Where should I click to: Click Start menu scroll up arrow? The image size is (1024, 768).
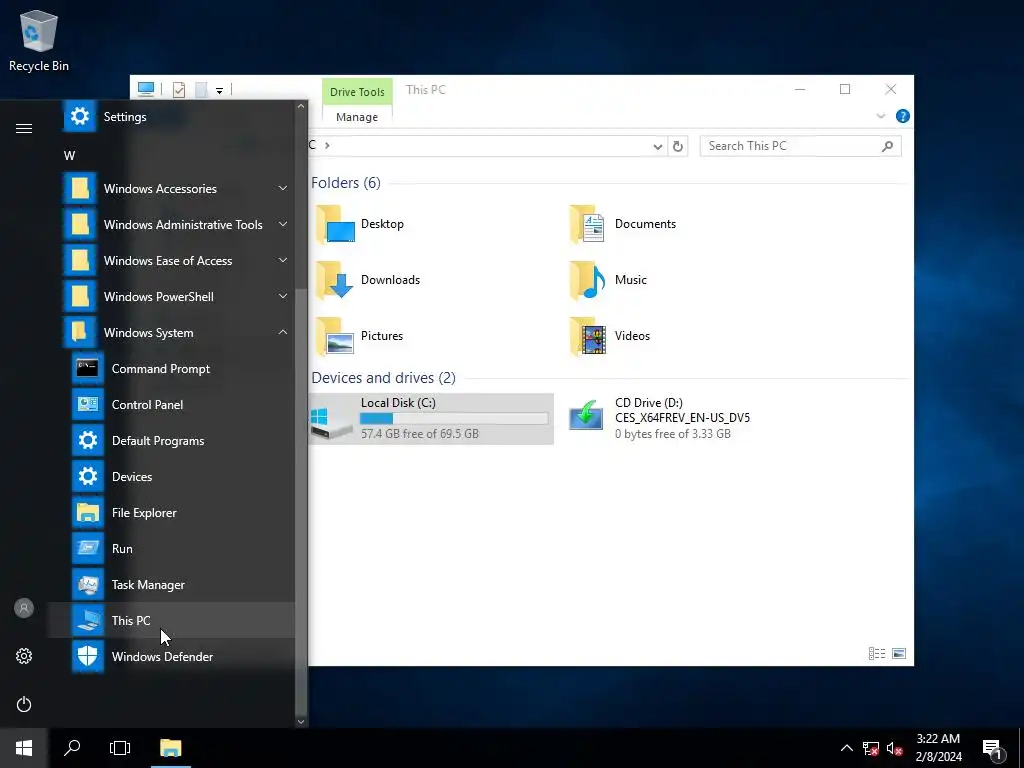301,106
